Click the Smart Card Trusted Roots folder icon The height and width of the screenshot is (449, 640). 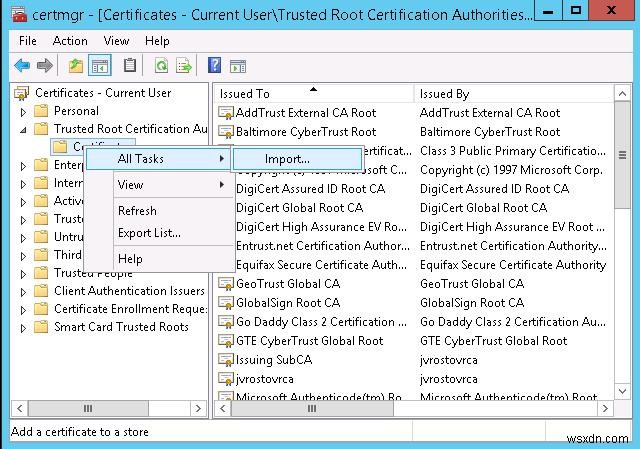click(x=41, y=327)
